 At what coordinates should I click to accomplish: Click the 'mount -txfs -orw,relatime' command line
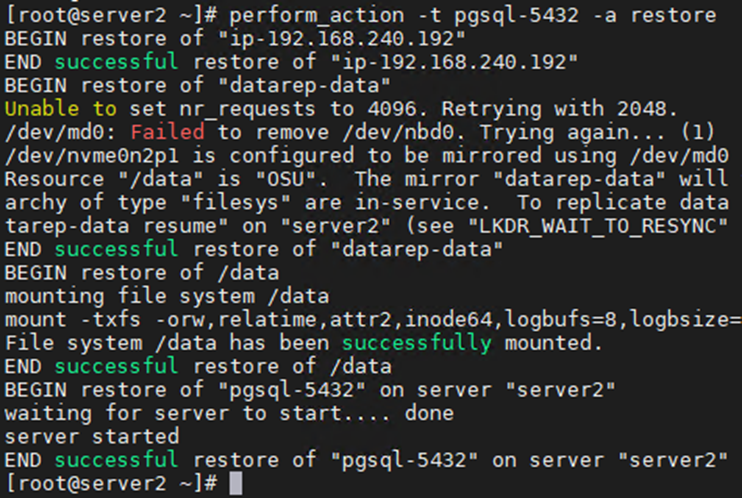(x=373, y=320)
